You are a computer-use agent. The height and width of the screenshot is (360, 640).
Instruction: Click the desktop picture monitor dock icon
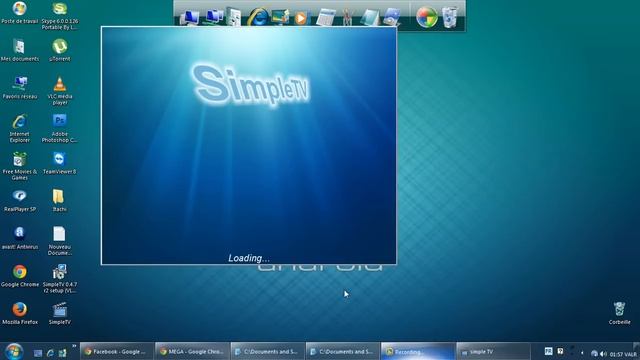(x=280, y=16)
